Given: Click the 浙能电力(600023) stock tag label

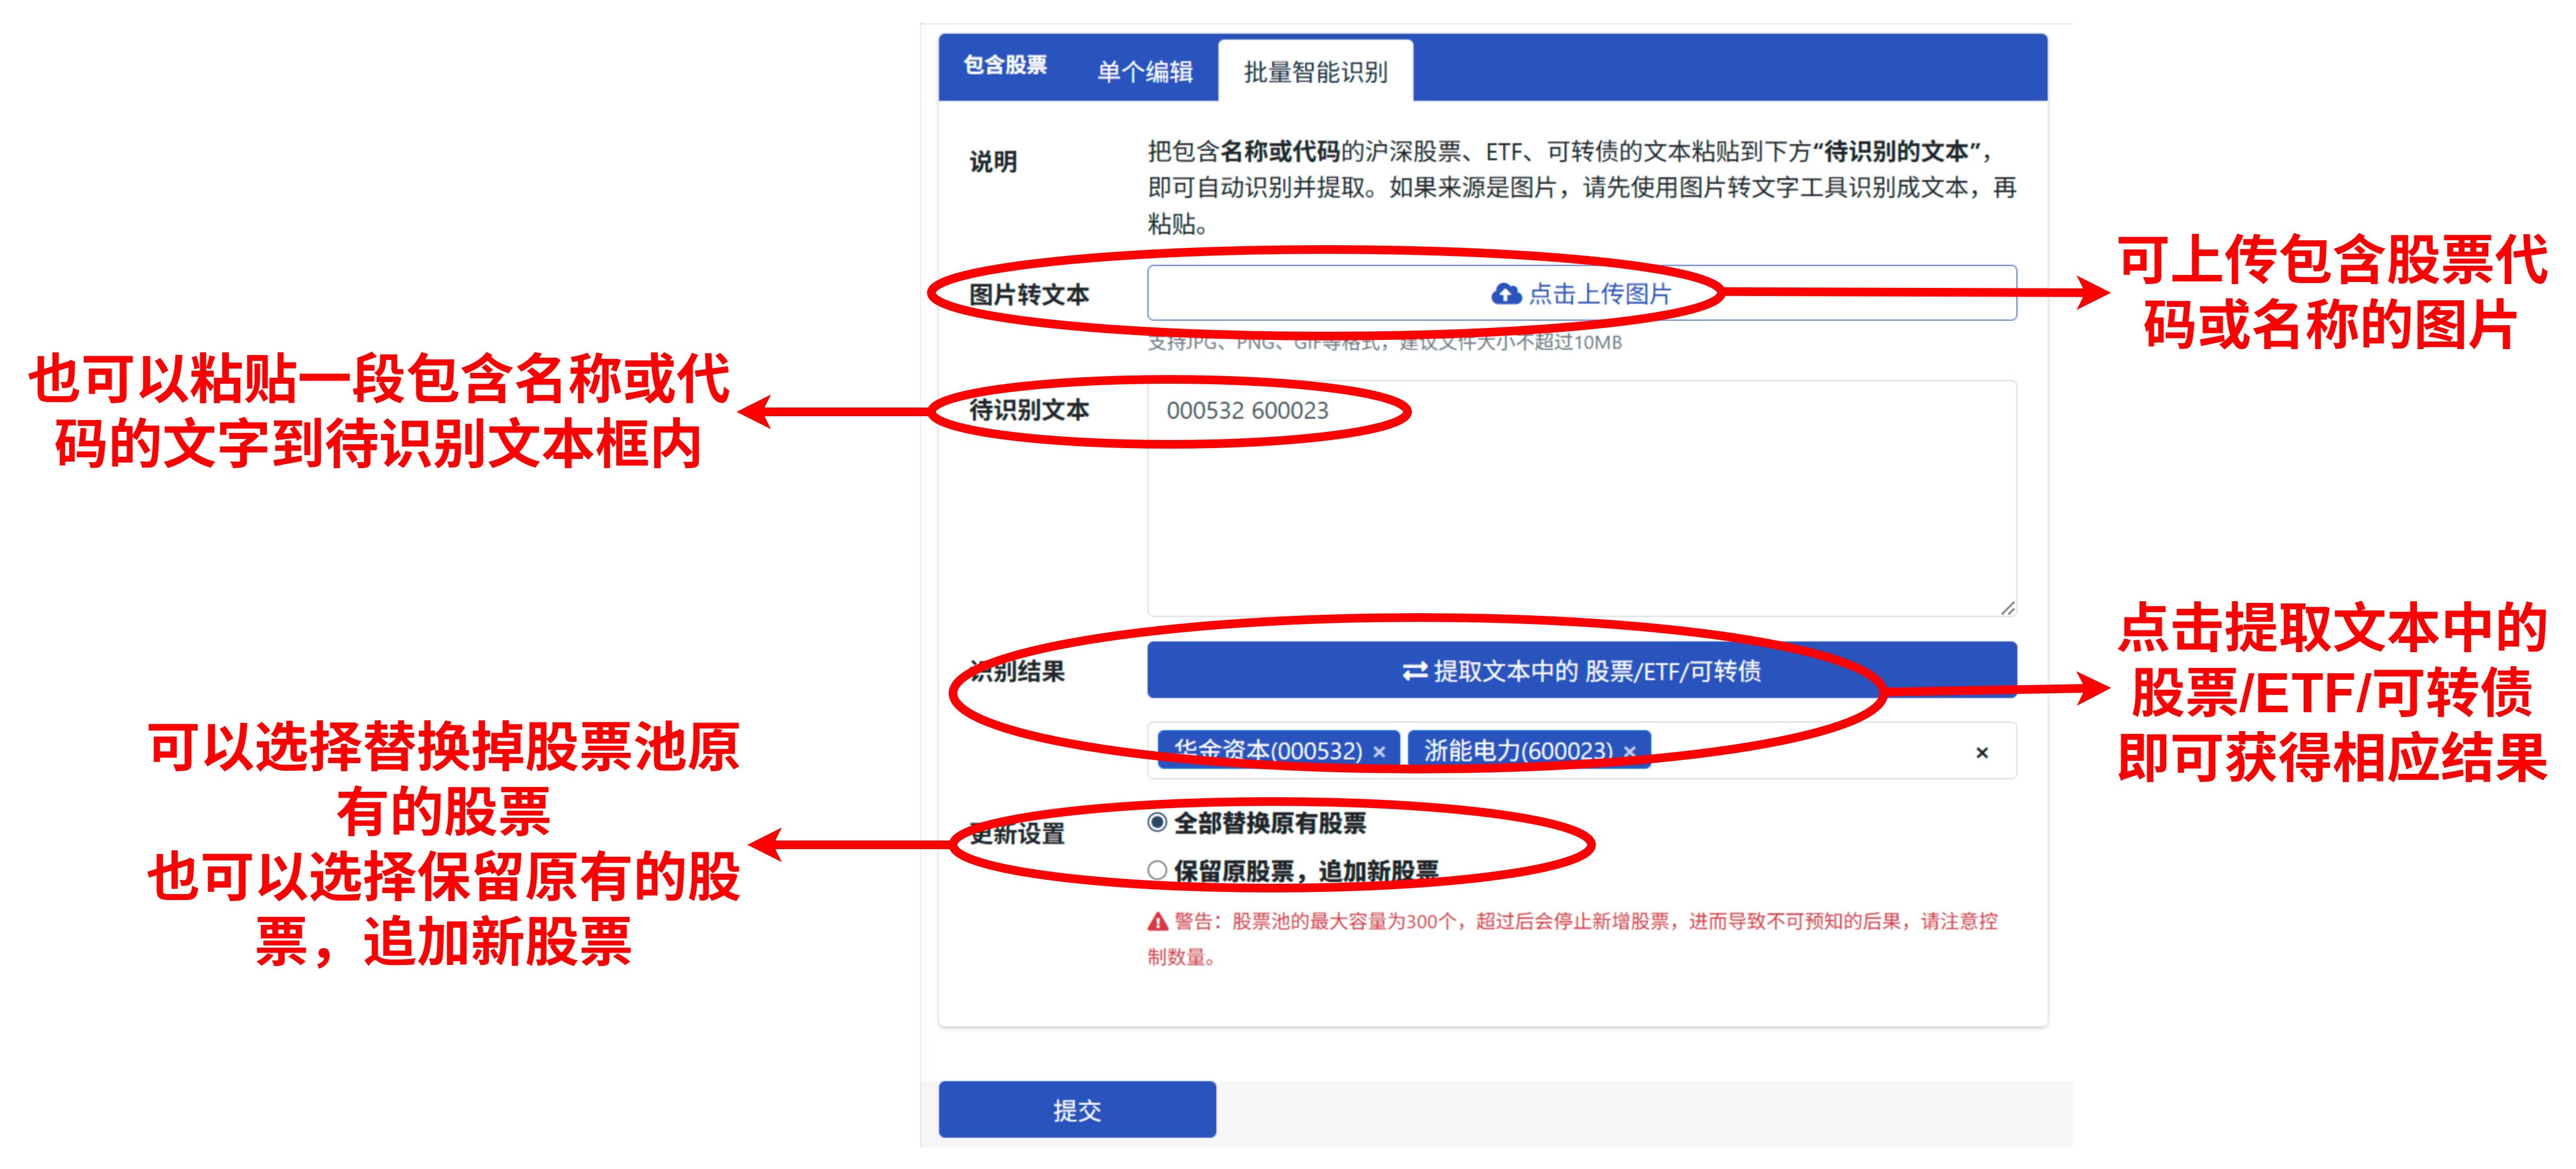Looking at the screenshot, I should coord(1517,751).
